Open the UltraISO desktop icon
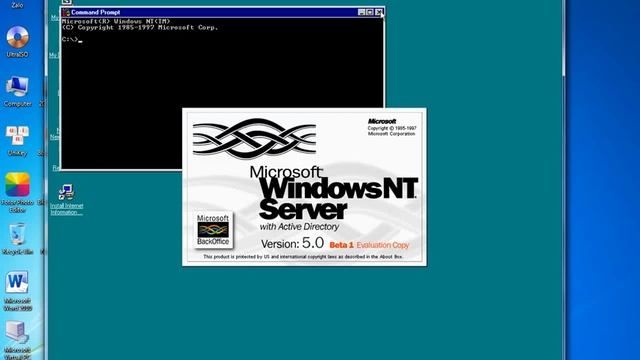Viewport: 640px width, 360px height. [x=18, y=41]
